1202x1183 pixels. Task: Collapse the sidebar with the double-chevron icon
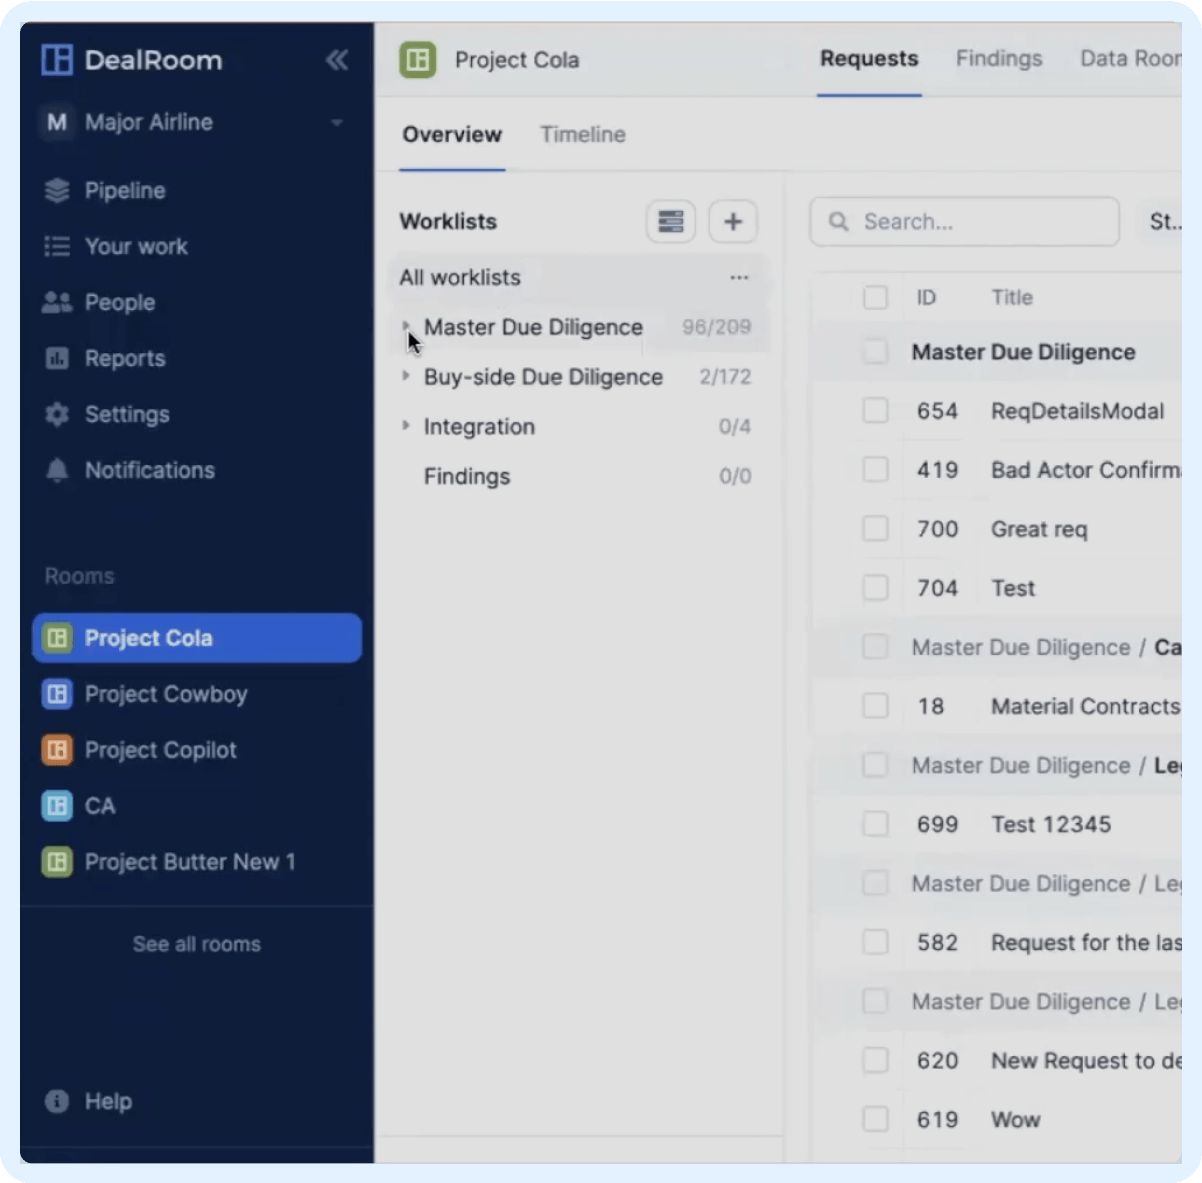[337, 59]
